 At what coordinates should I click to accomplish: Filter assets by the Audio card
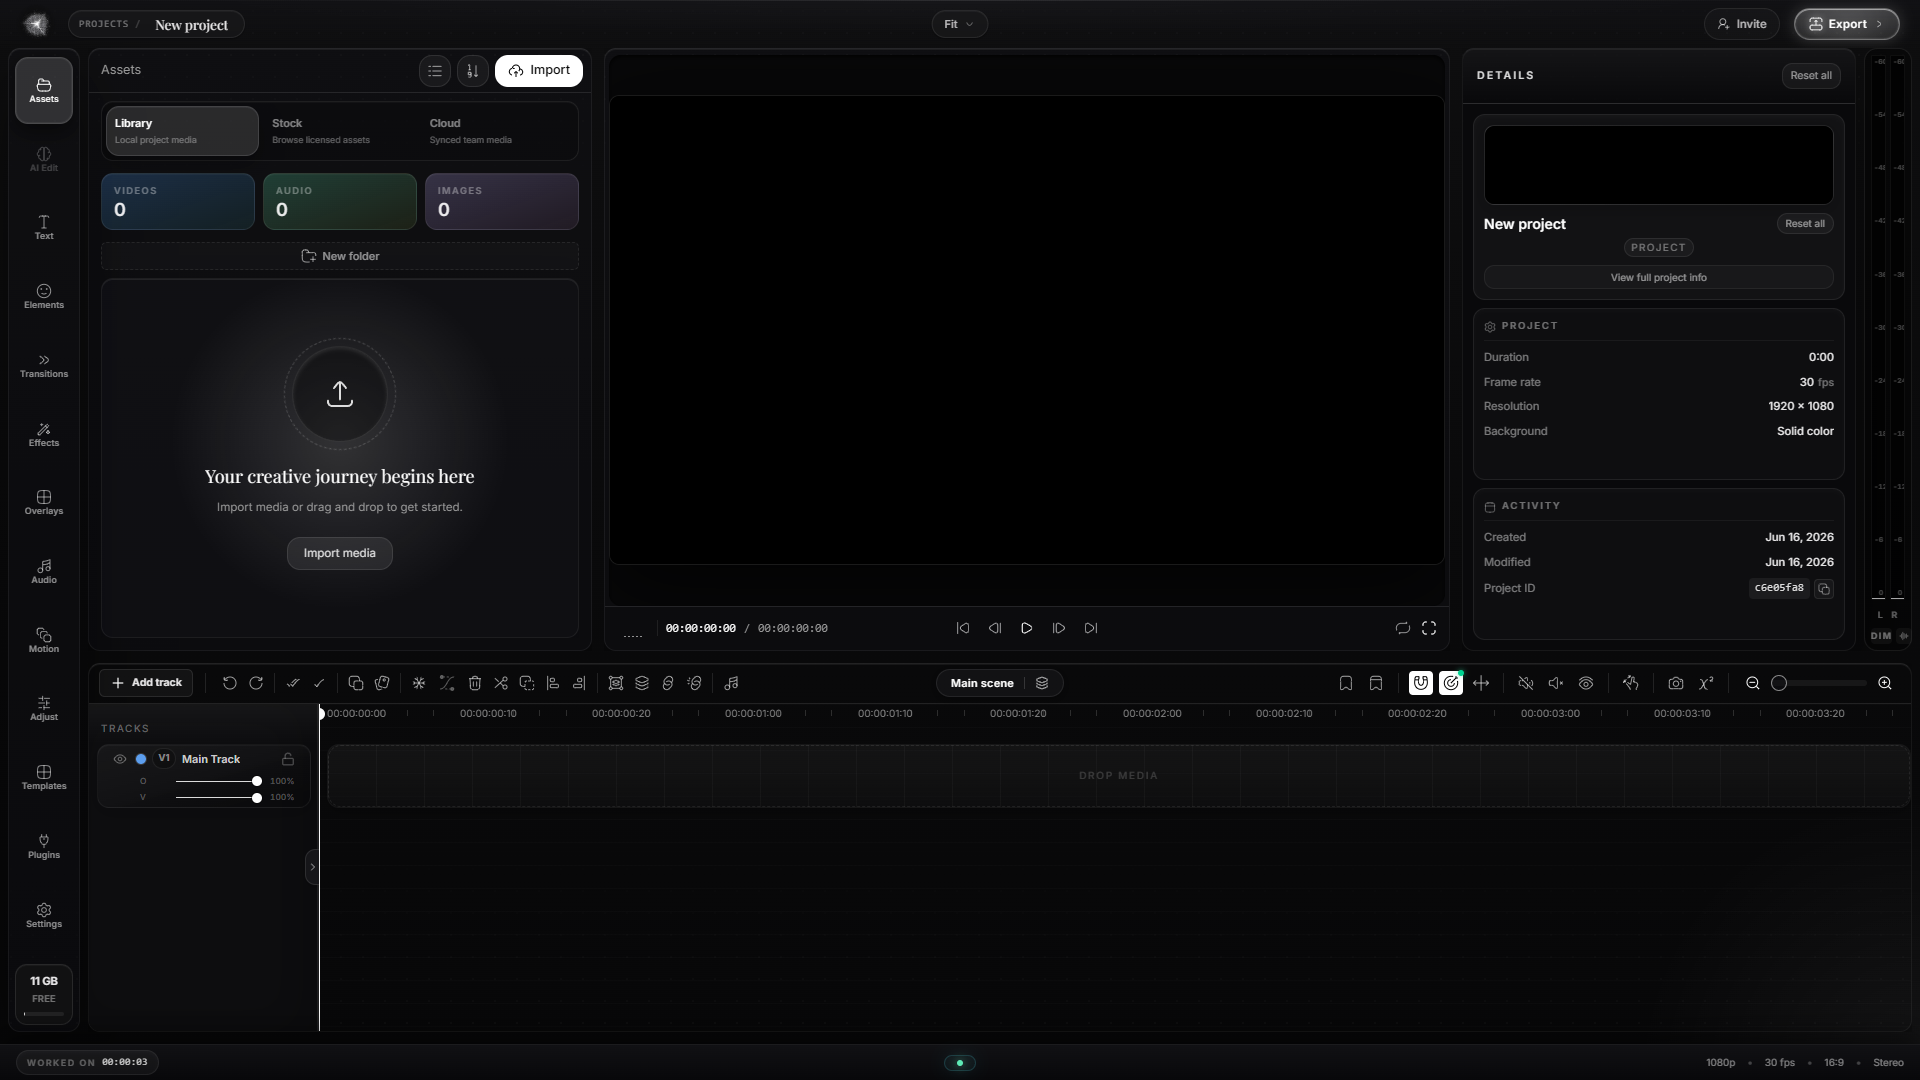click(x=340, y=201)
